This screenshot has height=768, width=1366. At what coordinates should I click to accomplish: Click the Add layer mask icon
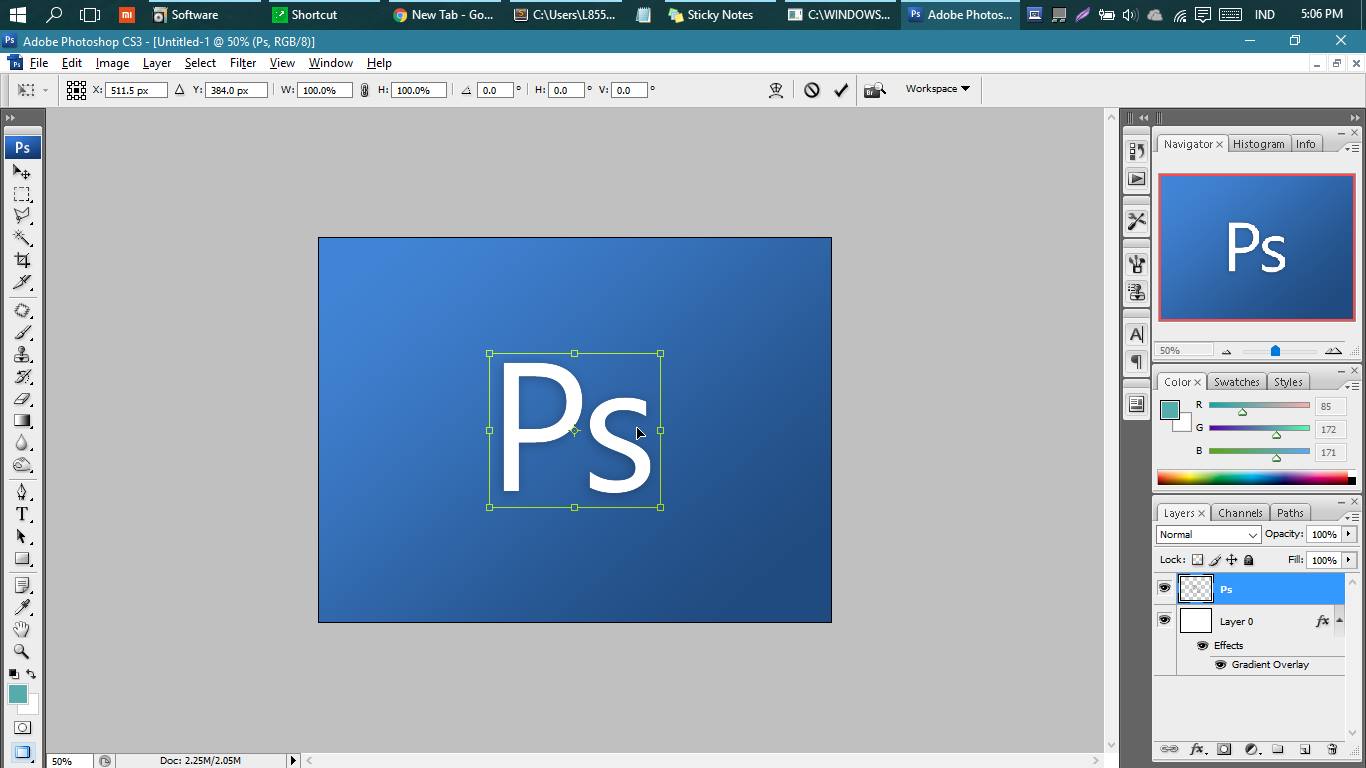click(1224, 750)
